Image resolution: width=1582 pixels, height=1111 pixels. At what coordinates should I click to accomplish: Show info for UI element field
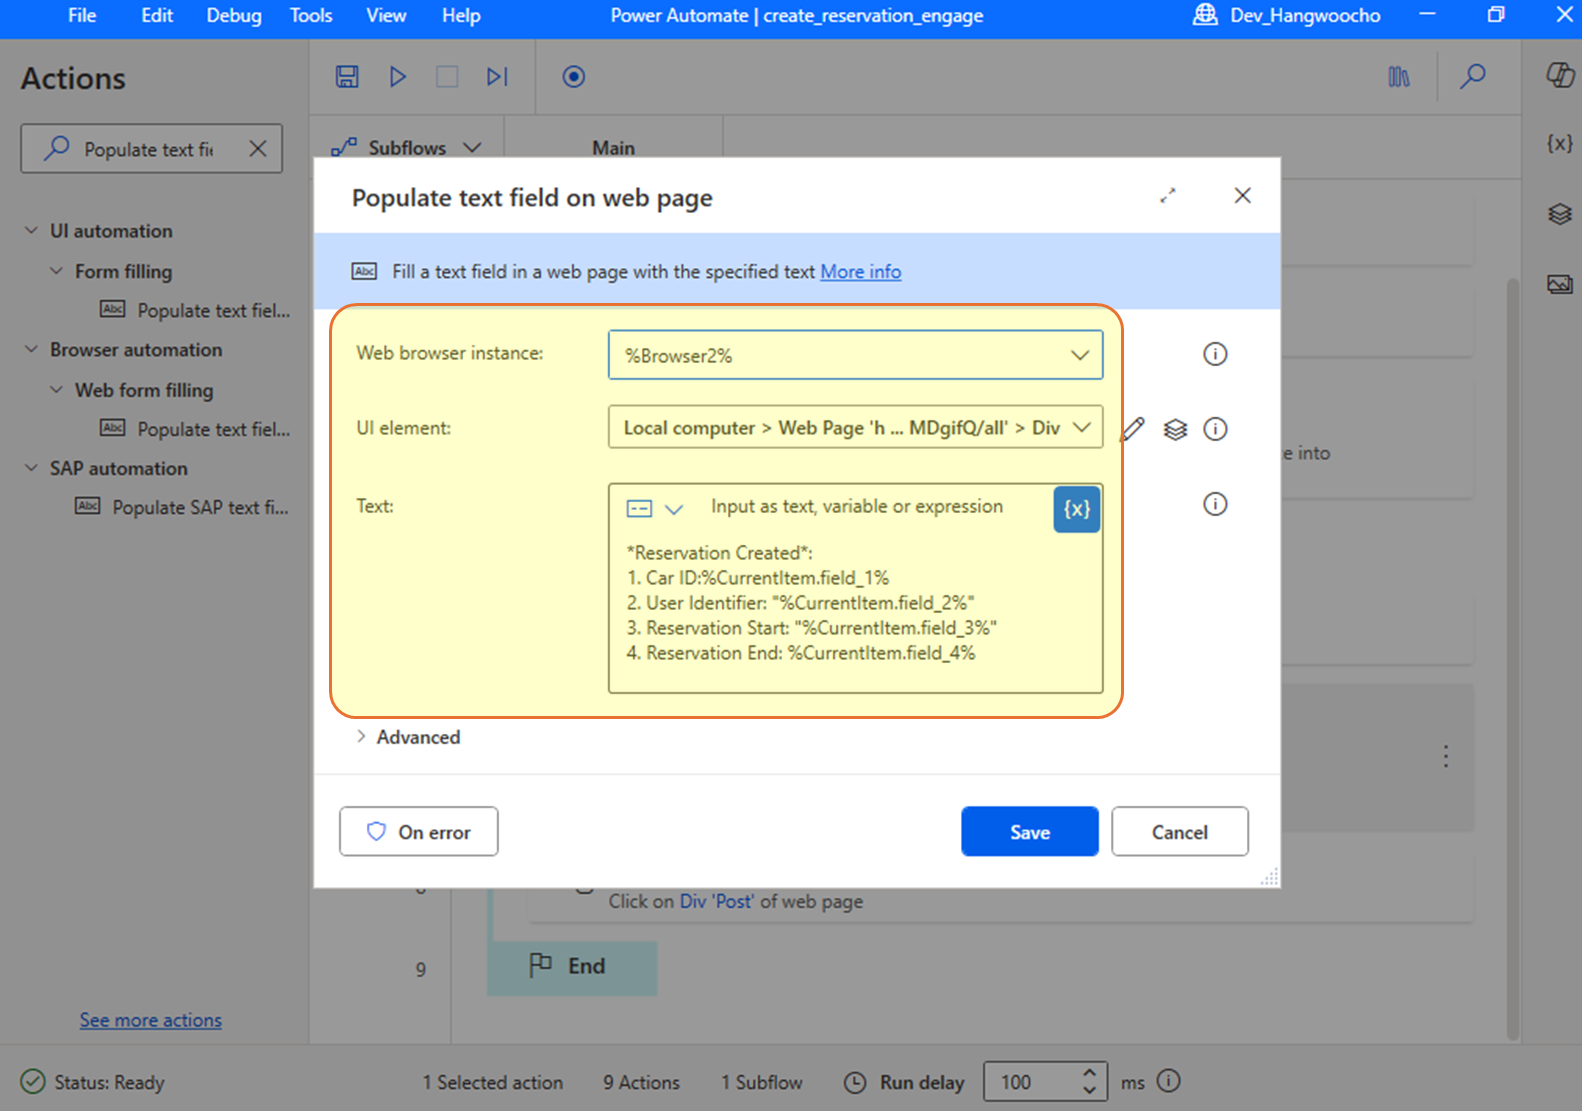tap(1215, 429)
